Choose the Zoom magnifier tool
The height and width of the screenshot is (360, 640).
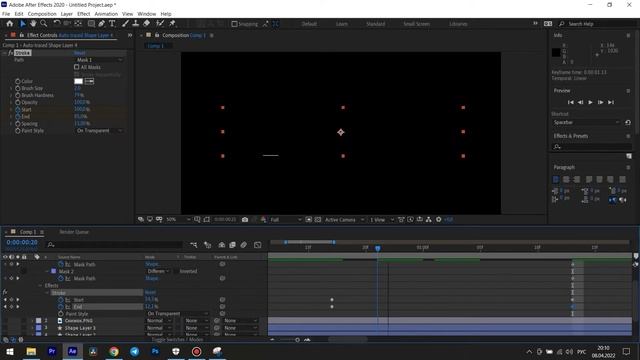click(43, 24)
